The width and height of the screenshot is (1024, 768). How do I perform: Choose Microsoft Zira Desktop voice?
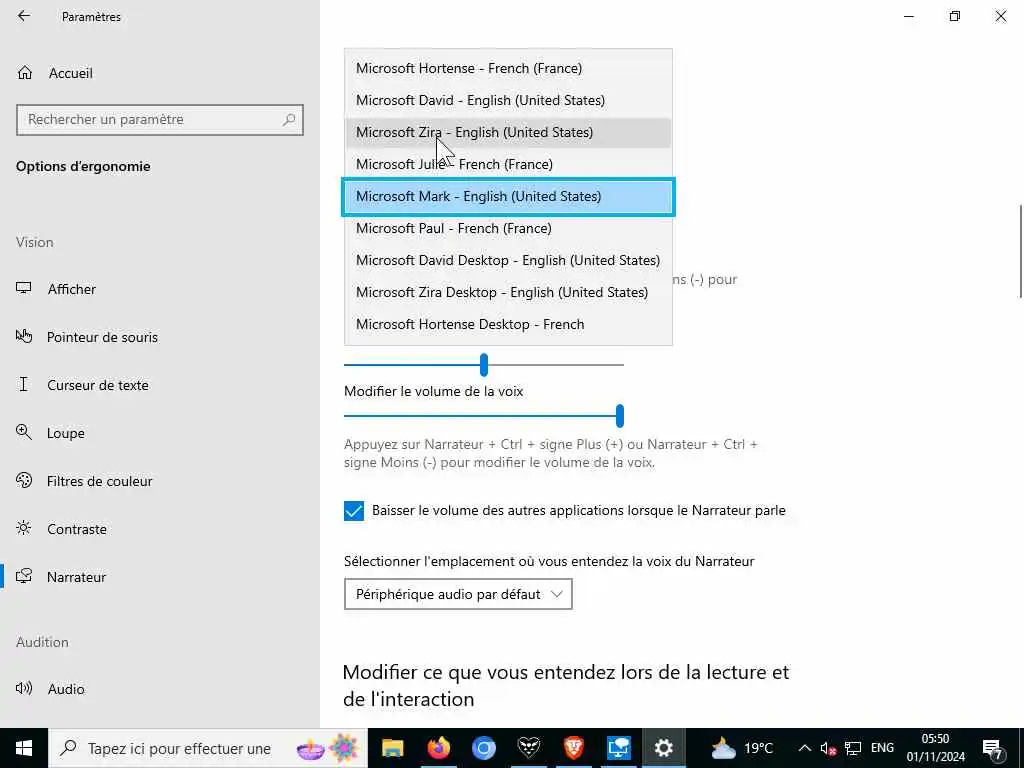click(508, 292)
